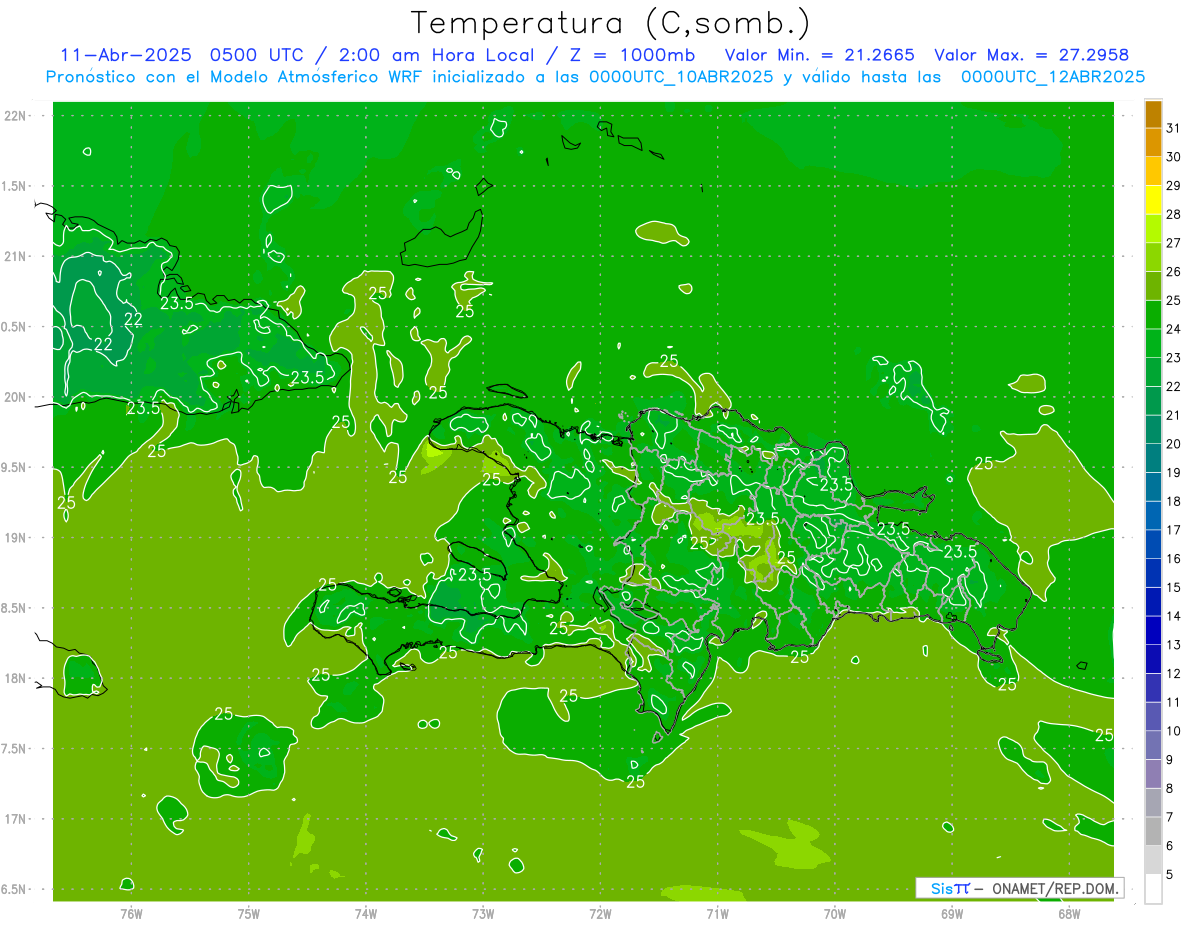
Task: Click the "Temperatura (C,somb.)" title
Action: pos(610,23)
